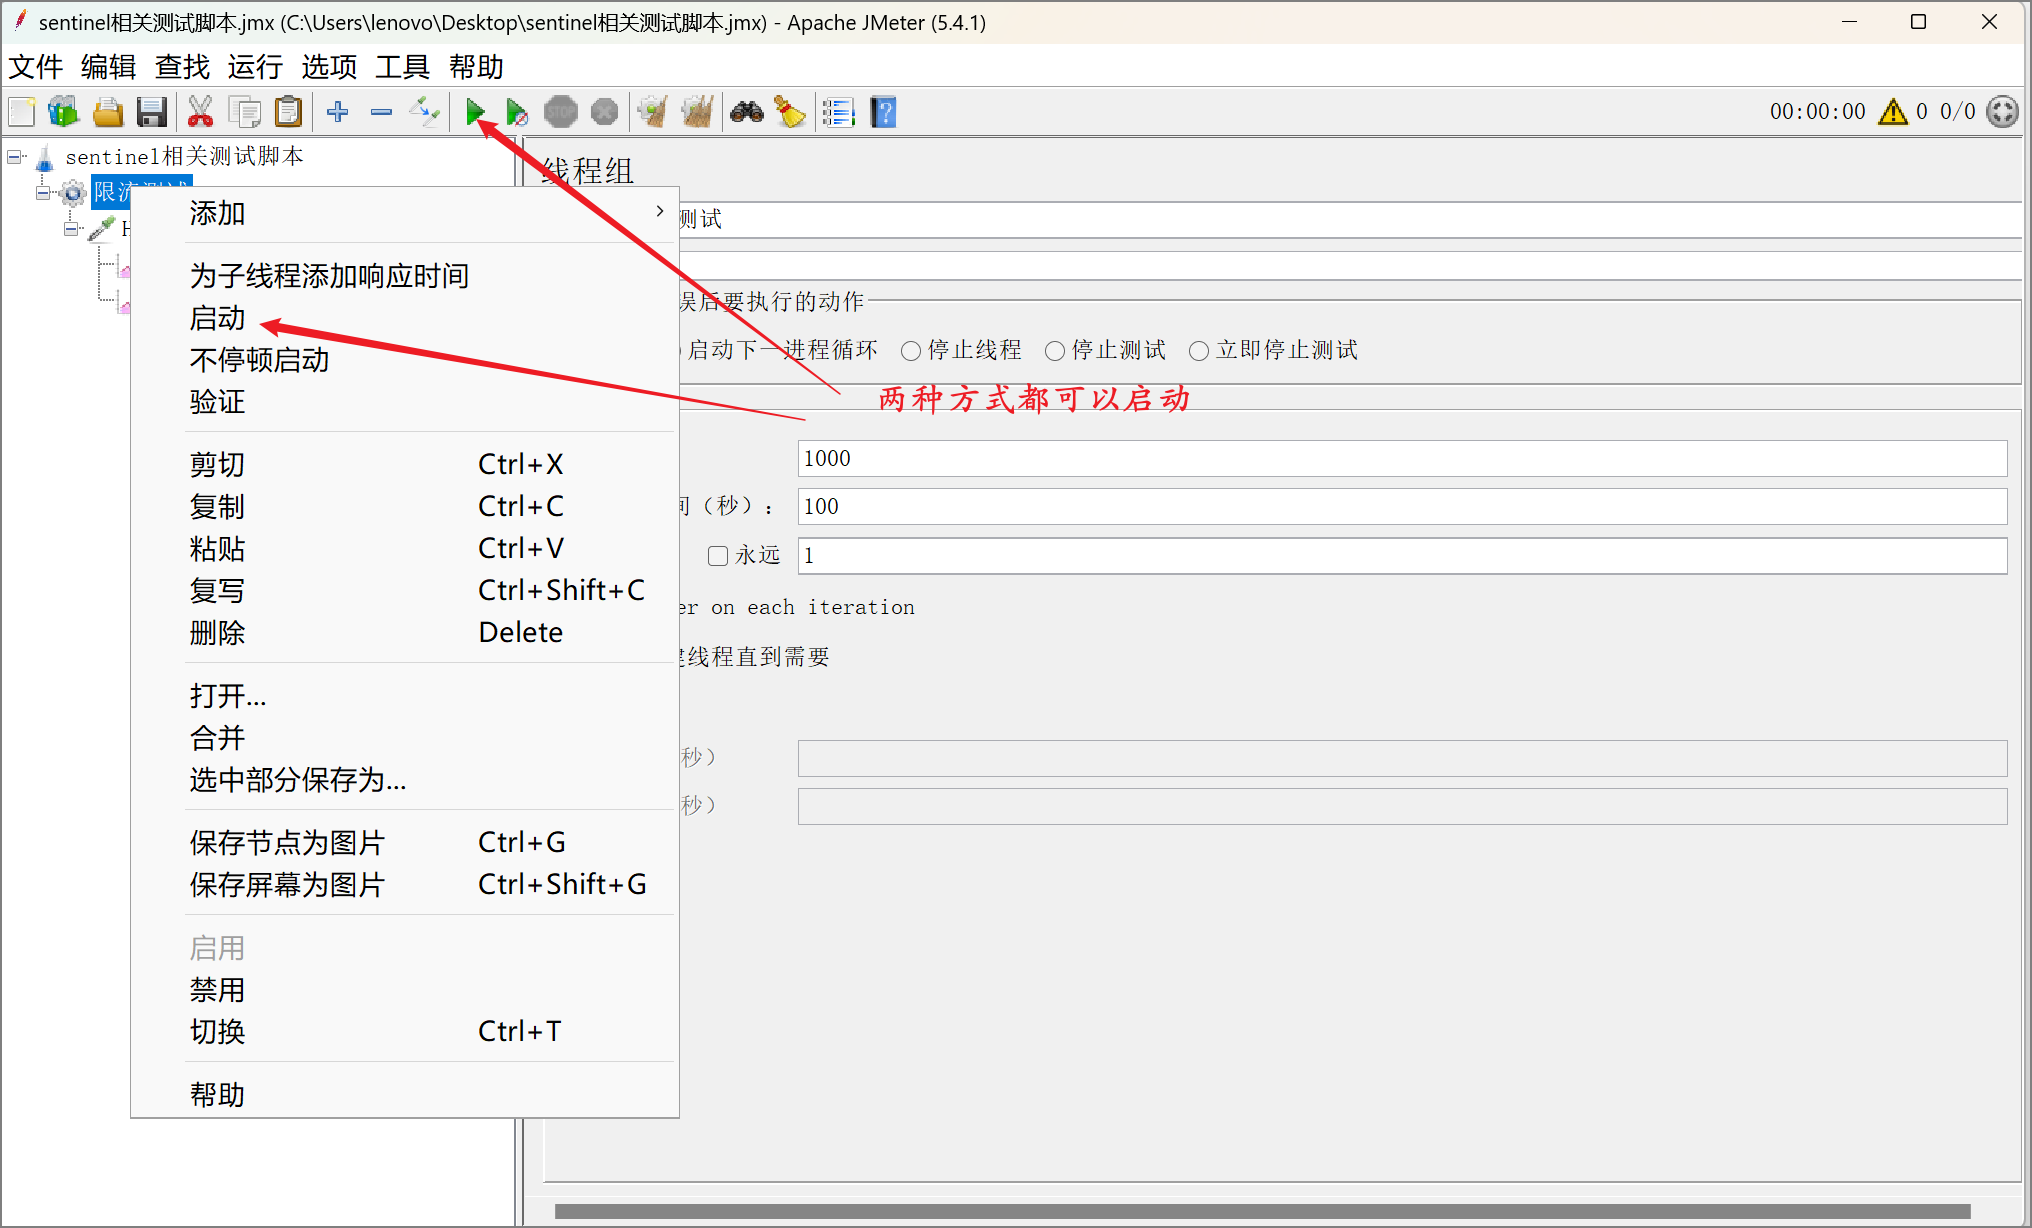The width and height of the screenshot is (2032, 1228).
Task: Start no pauses toolbar icon
Action: (517, 112)
